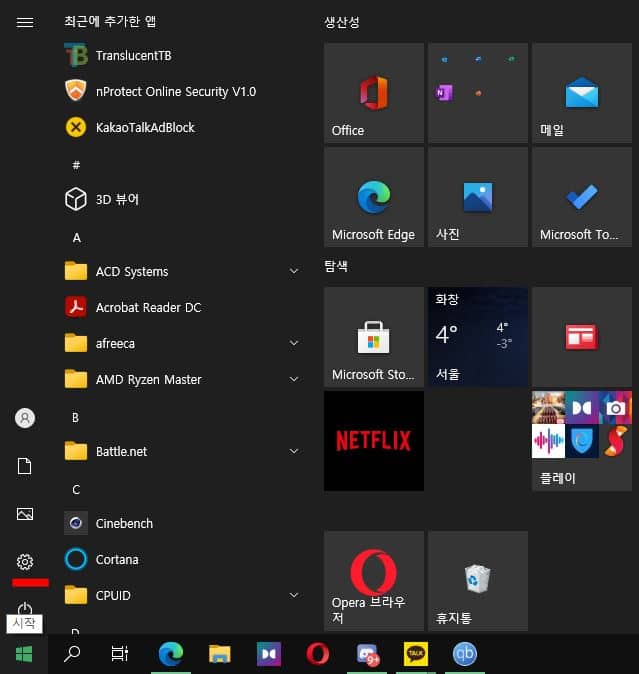Open the Opera 브라우저 tile
The height and width of the screenshot is (674, 639).
[374, 581]
